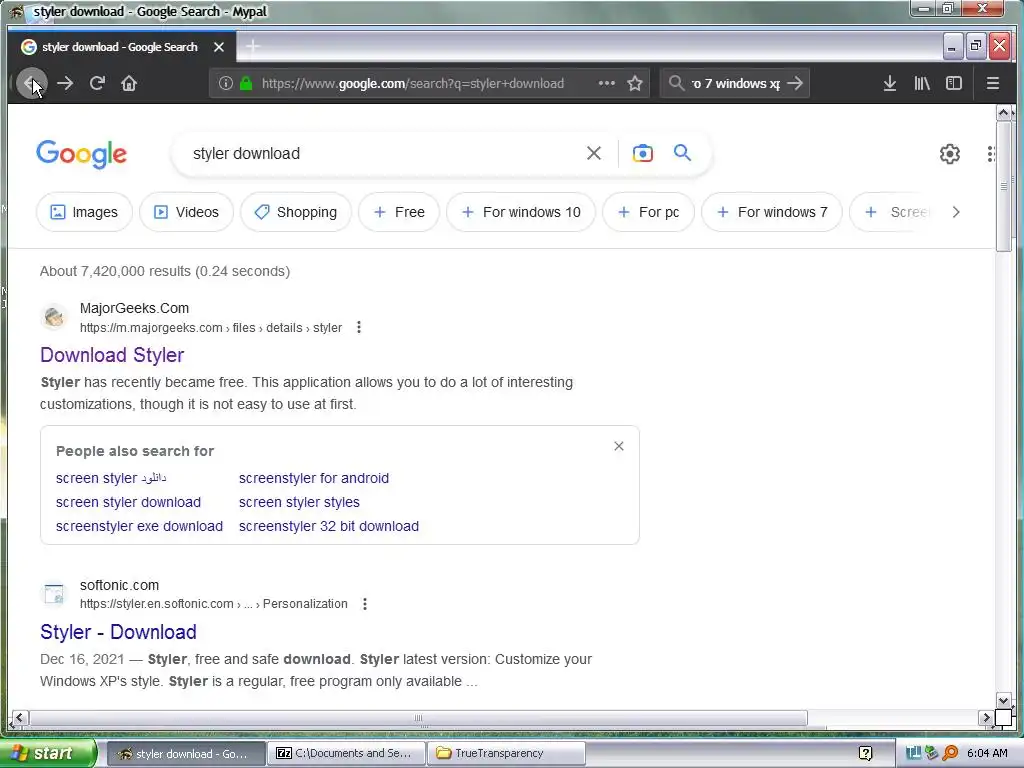1024x768 pixels.
Task: Open the browser home page
Action: 129,84
